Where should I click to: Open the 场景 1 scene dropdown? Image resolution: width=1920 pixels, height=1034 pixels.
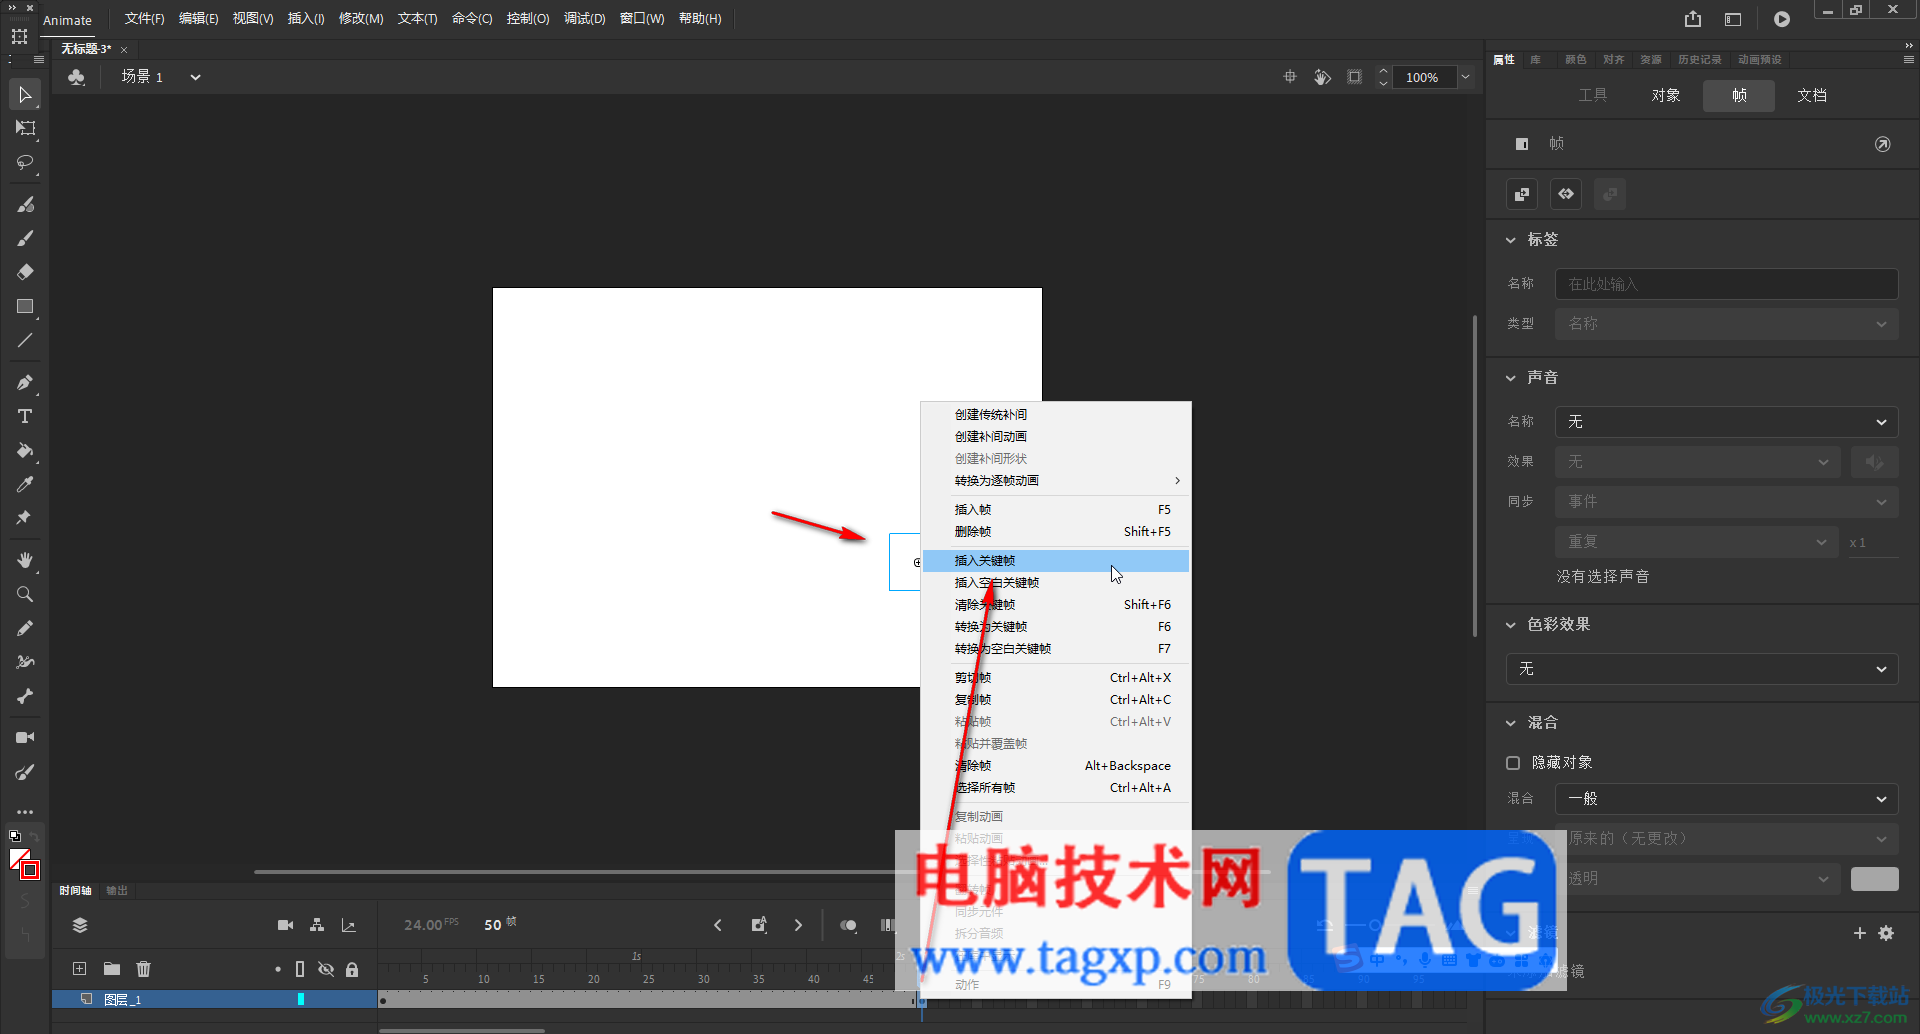[x=195, y=77]
